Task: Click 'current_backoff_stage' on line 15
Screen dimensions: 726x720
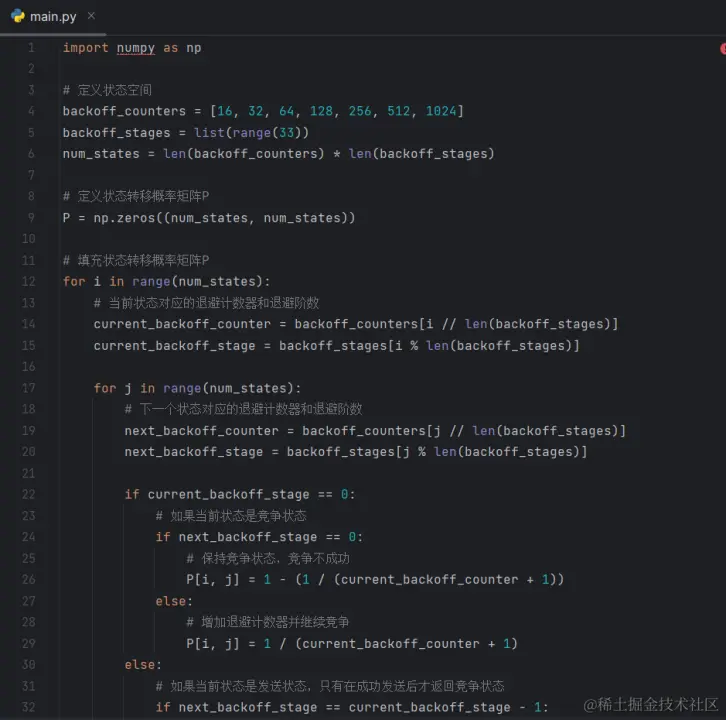Action: click(174, 346)
